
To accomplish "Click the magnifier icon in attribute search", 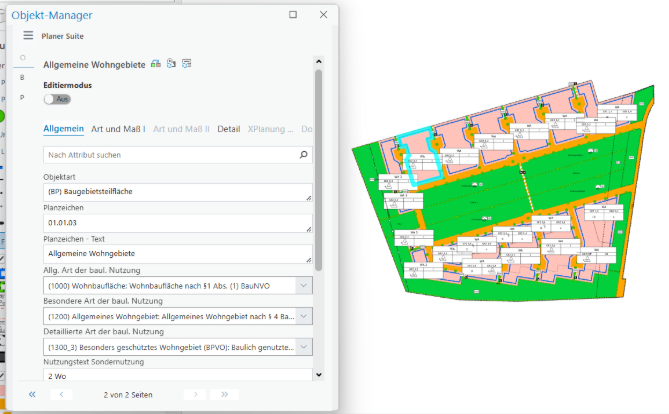I will [304, 155].
